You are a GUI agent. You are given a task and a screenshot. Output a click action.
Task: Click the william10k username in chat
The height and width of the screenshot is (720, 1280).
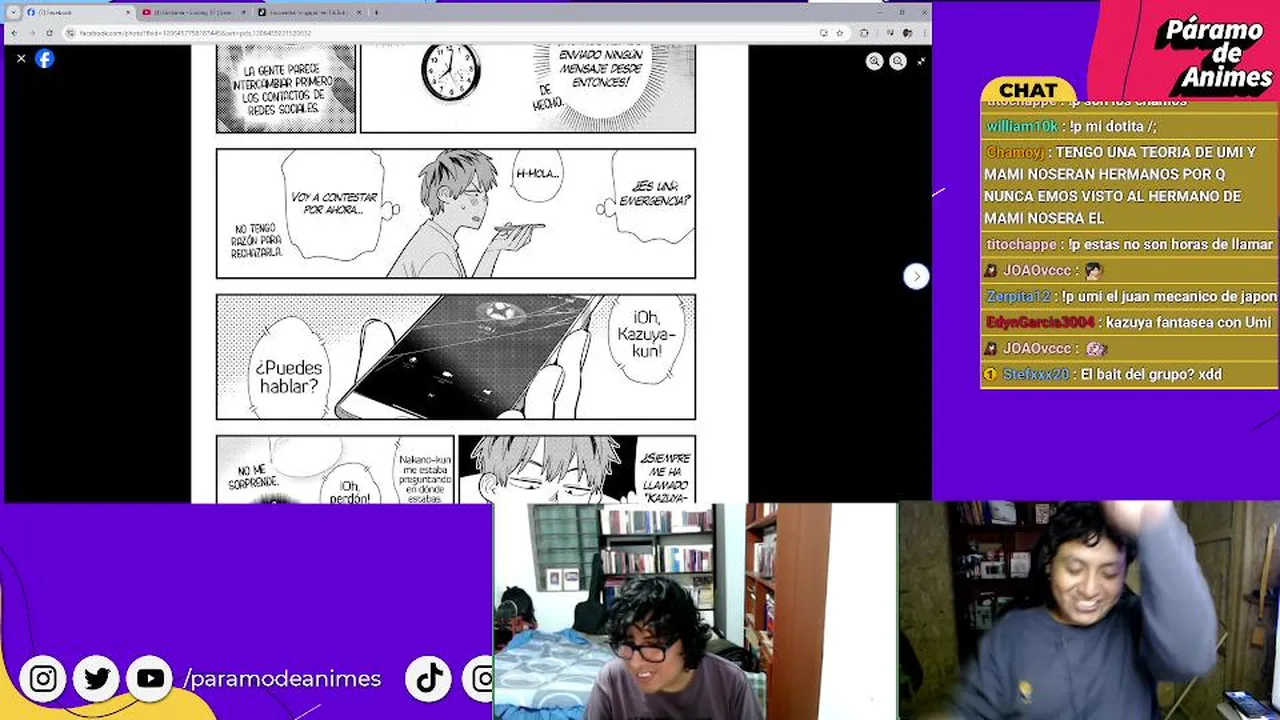[x=1022, y=126]
